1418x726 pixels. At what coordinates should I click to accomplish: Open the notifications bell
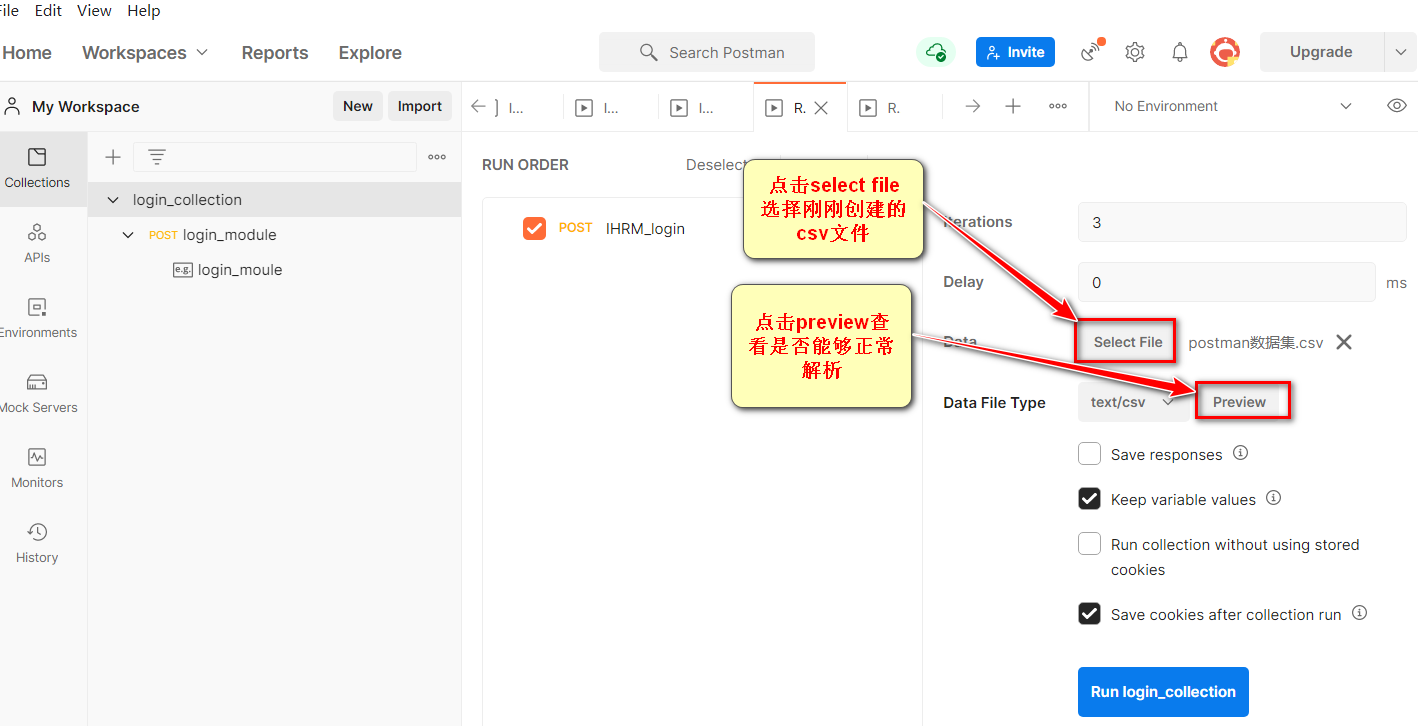click(1180, 52)
